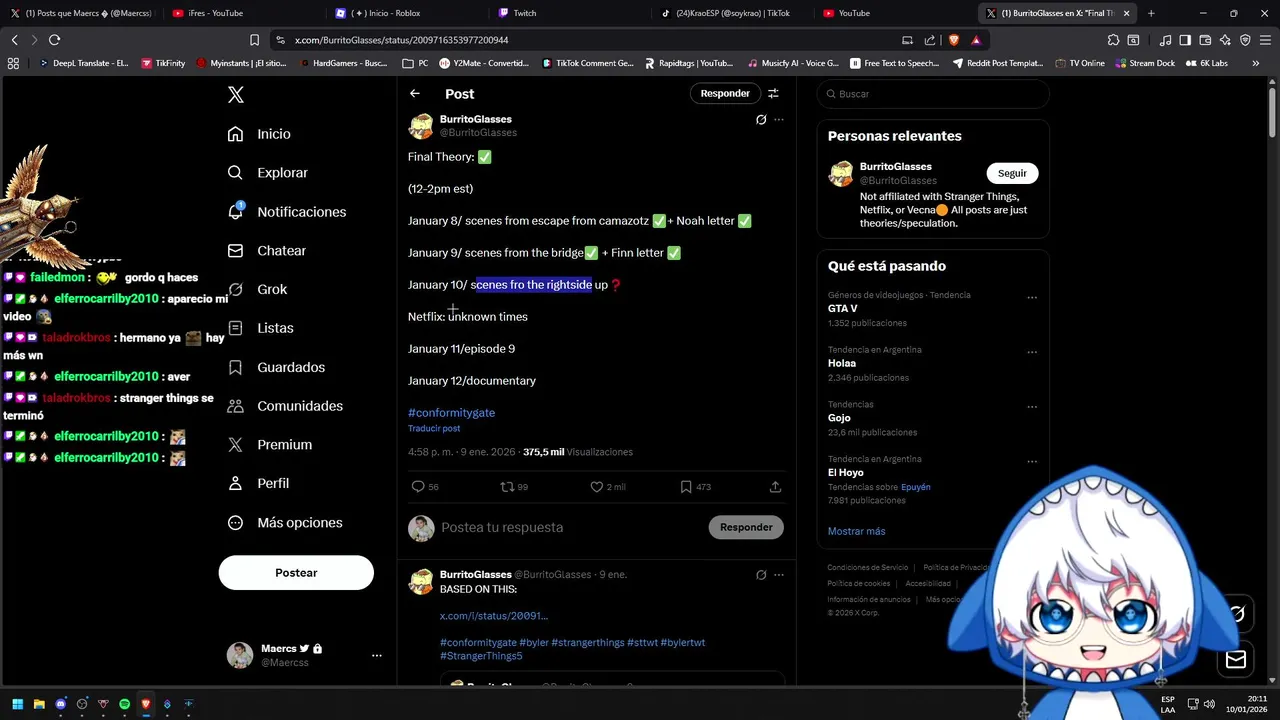Open Listas in the sidebar

tap(260, 328)
